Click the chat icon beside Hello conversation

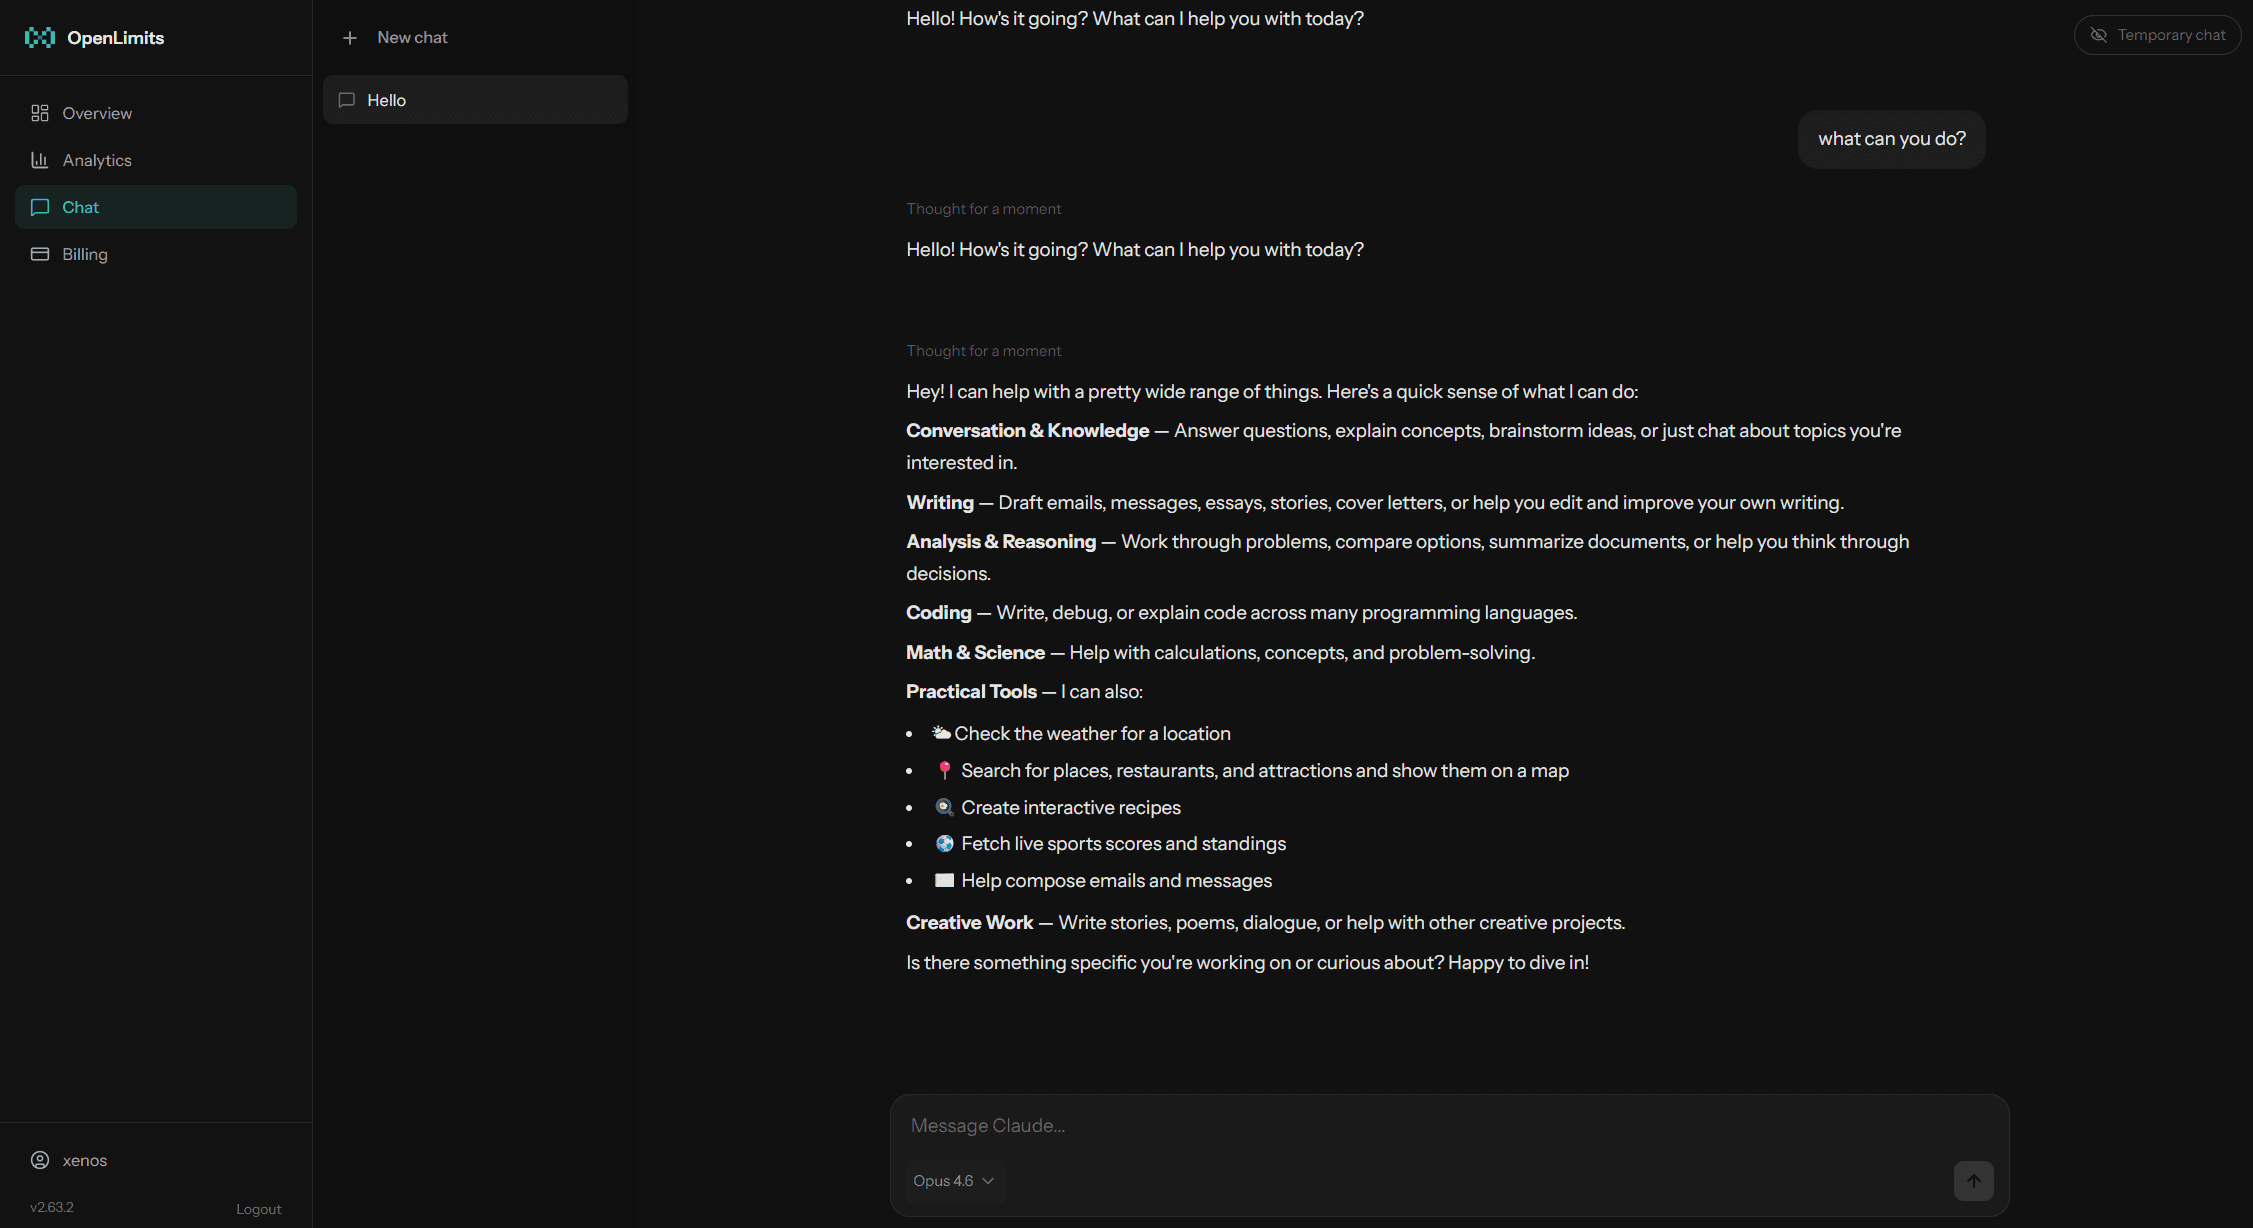347,100
